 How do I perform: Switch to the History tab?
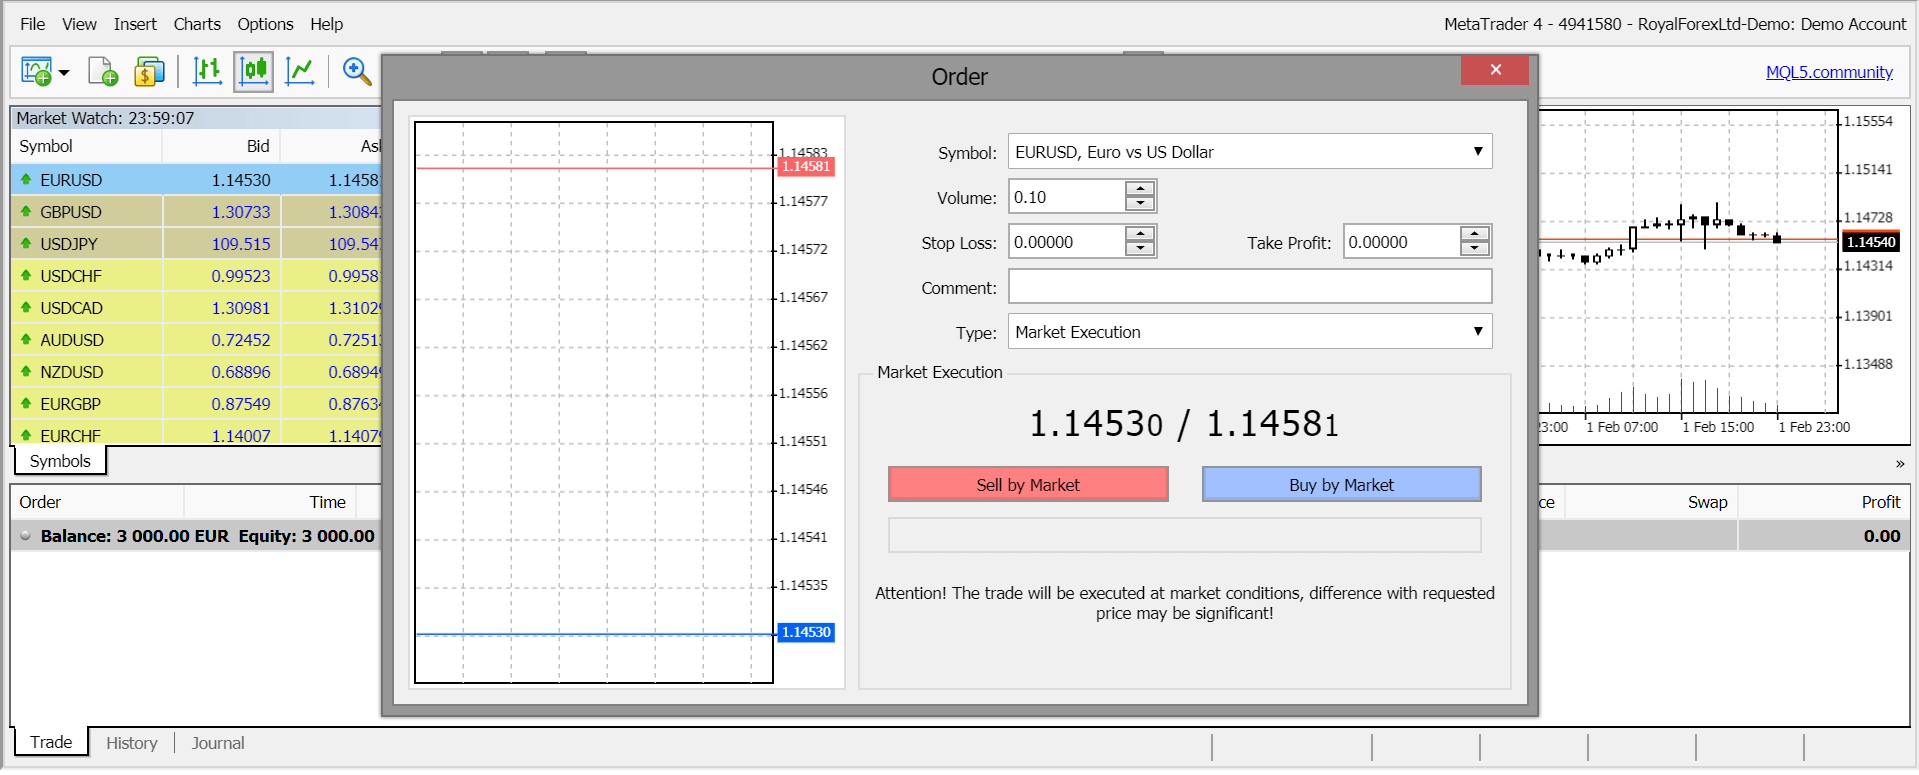tap(132, 743)
